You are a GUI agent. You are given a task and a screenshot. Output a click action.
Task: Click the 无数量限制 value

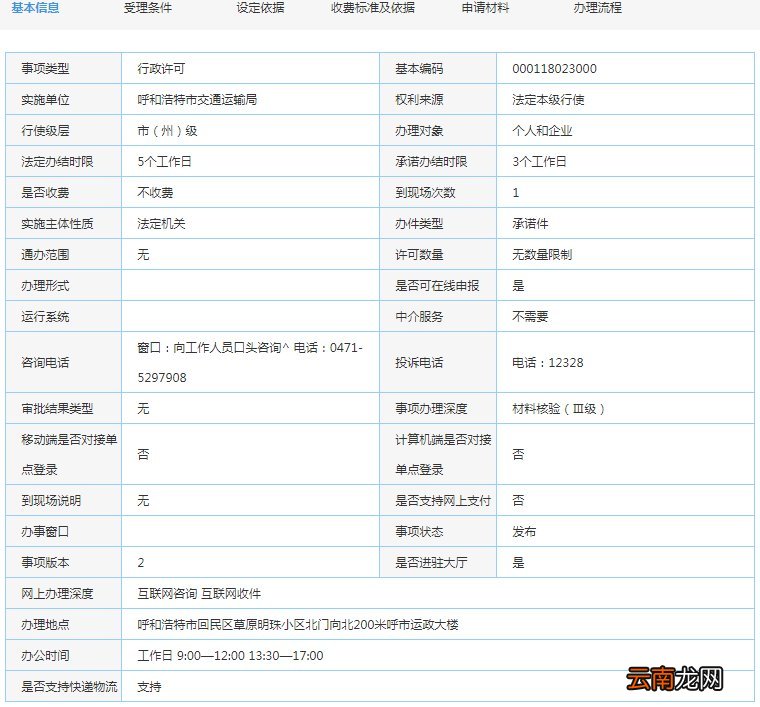[x=542, y=255]
